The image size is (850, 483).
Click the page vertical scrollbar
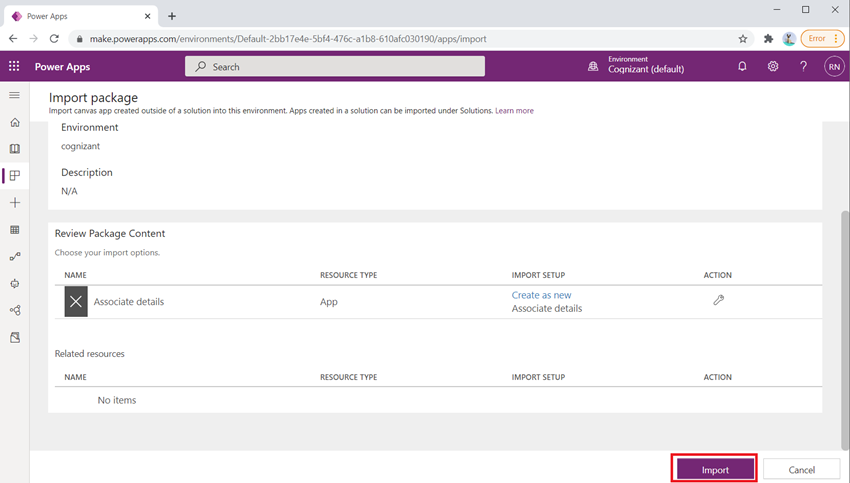(845, 331)
